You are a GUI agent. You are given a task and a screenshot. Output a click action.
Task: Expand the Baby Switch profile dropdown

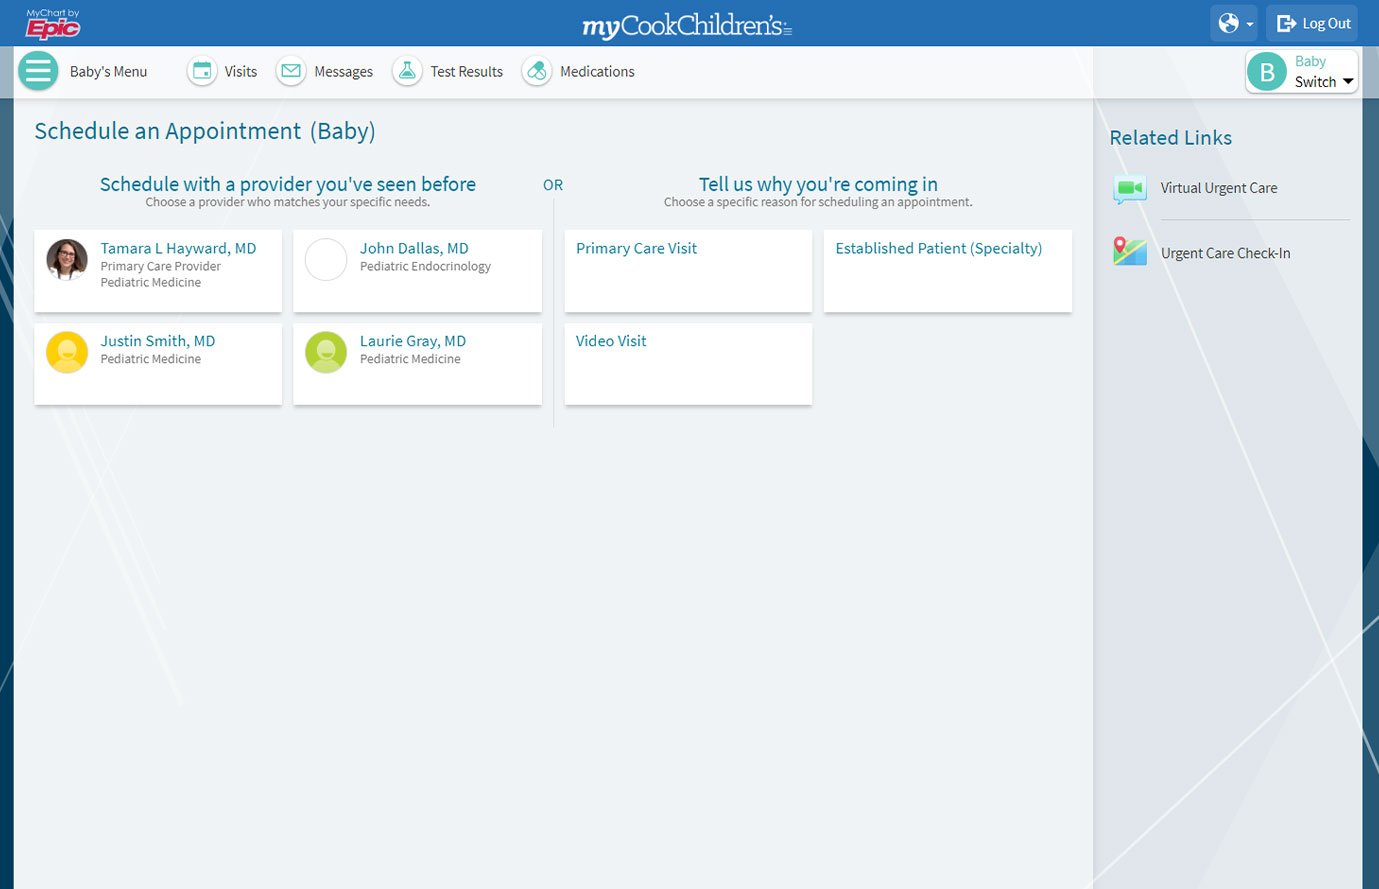coord(1301,72)
